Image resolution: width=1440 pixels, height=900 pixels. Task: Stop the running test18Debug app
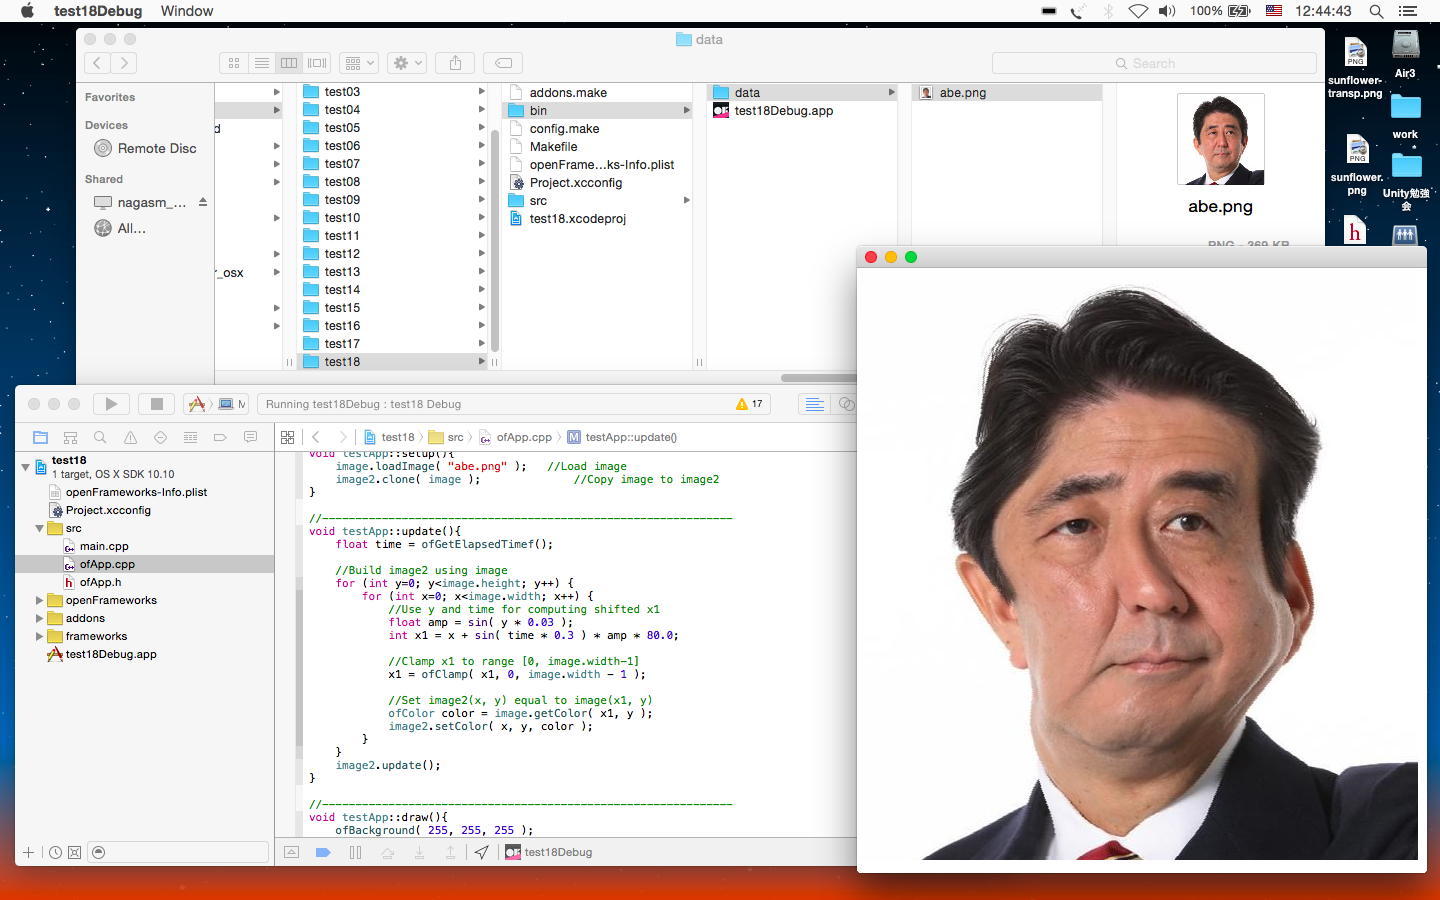tap(156, 404)
